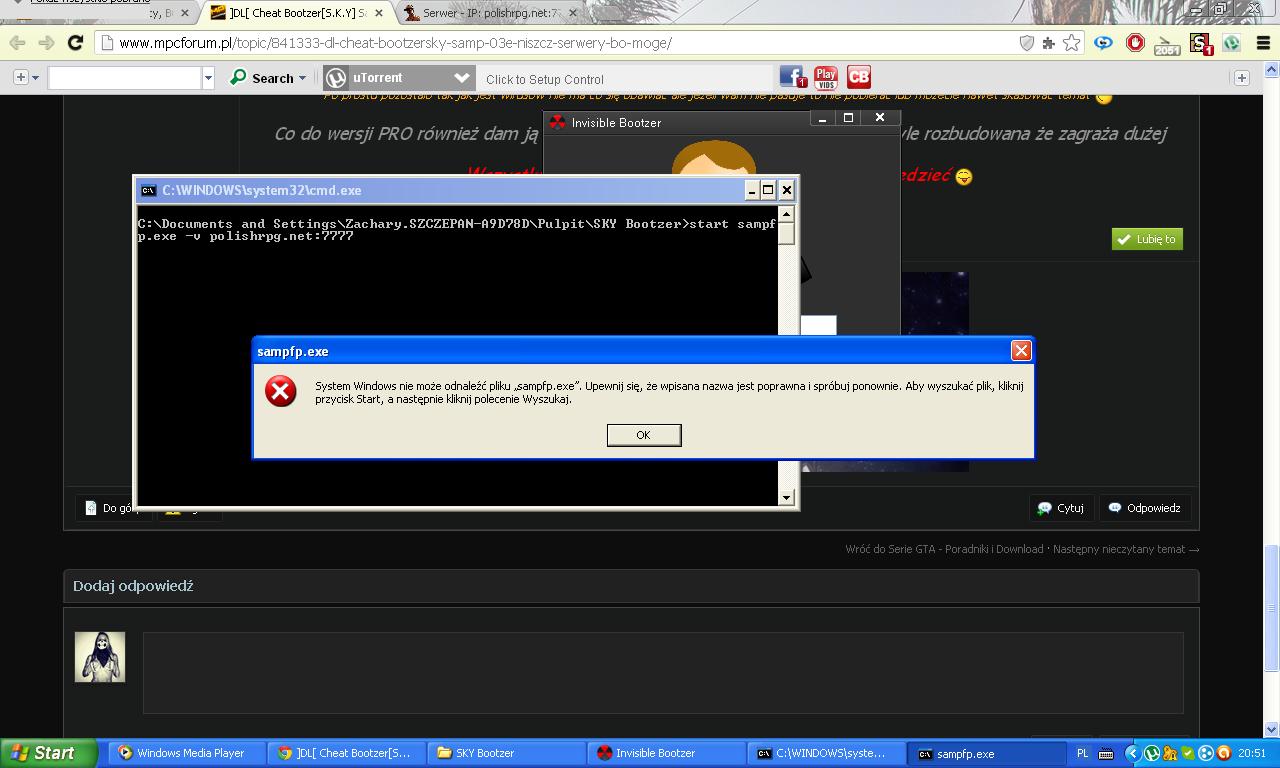Click the plus button at toolbar right

click(1242, 78)
